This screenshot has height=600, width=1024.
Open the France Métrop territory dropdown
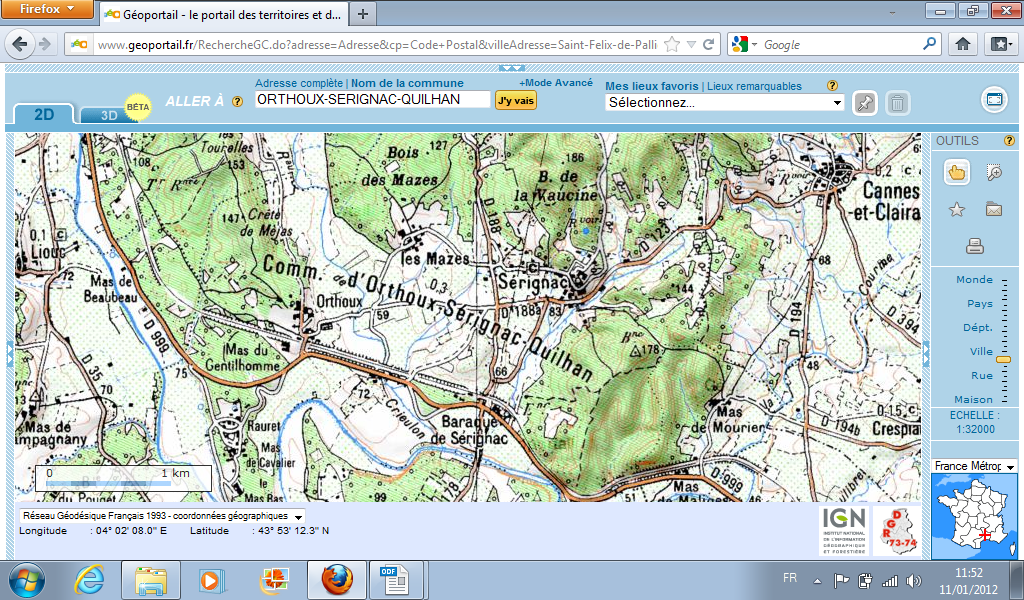click(974, 466)
